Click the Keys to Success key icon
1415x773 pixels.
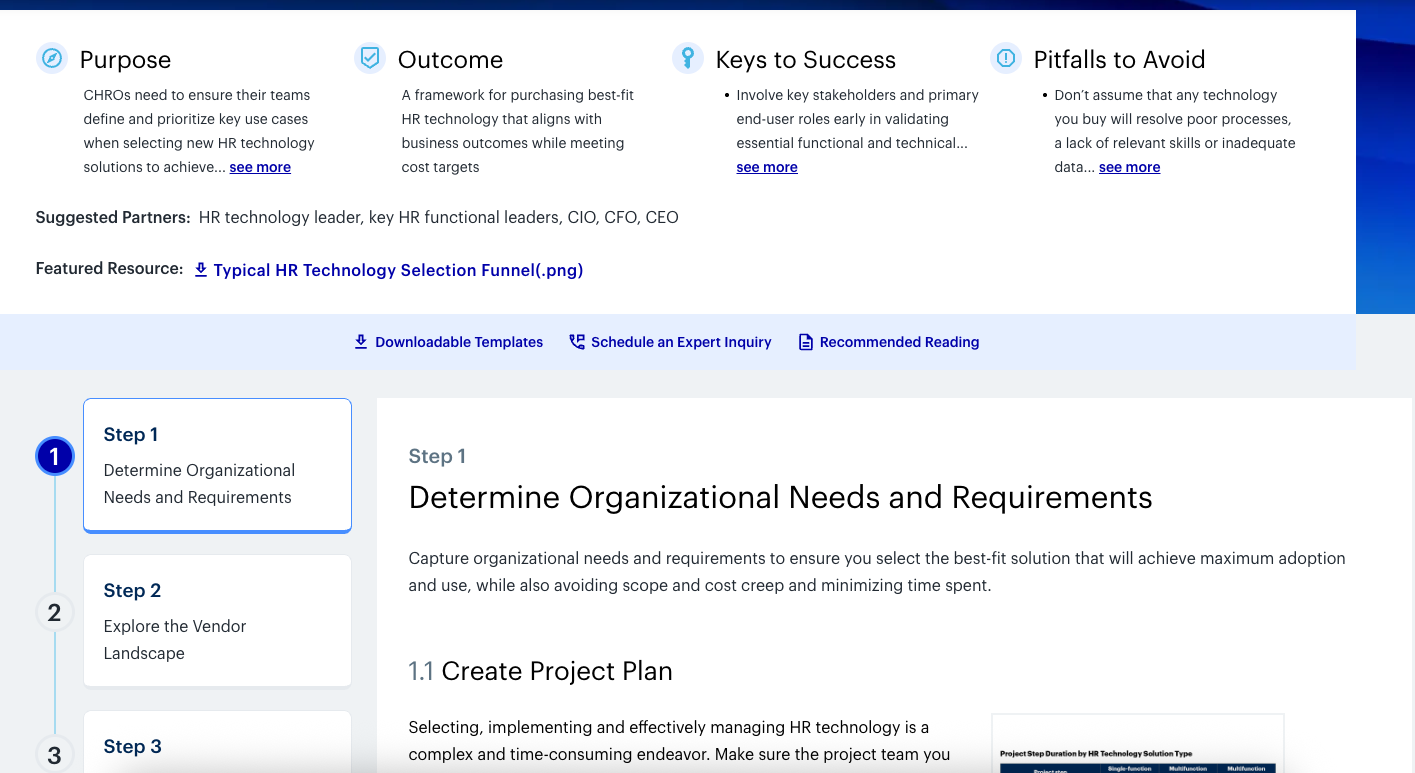(688, 59)
